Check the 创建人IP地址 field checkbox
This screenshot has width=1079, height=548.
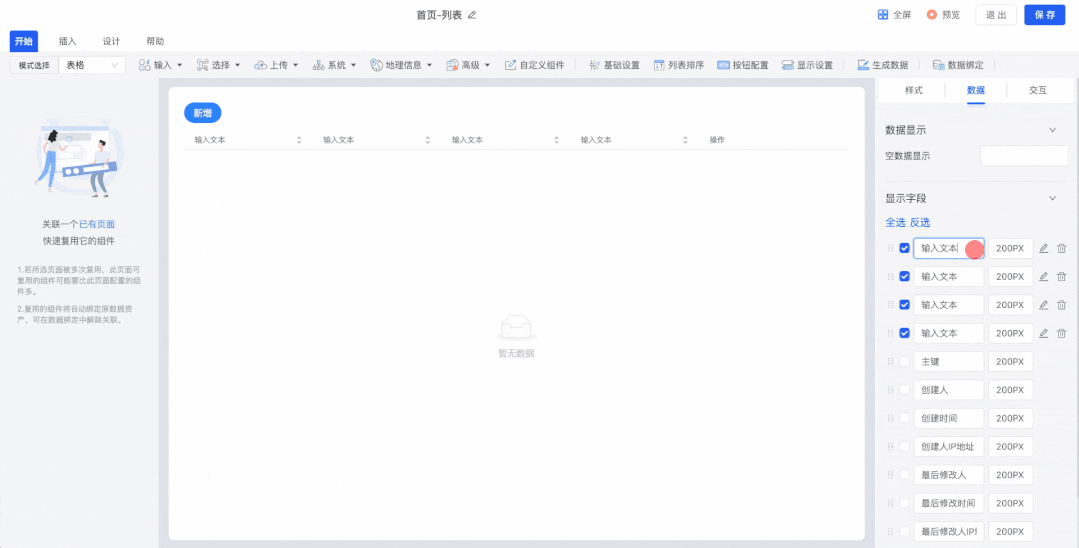(904, 446)
